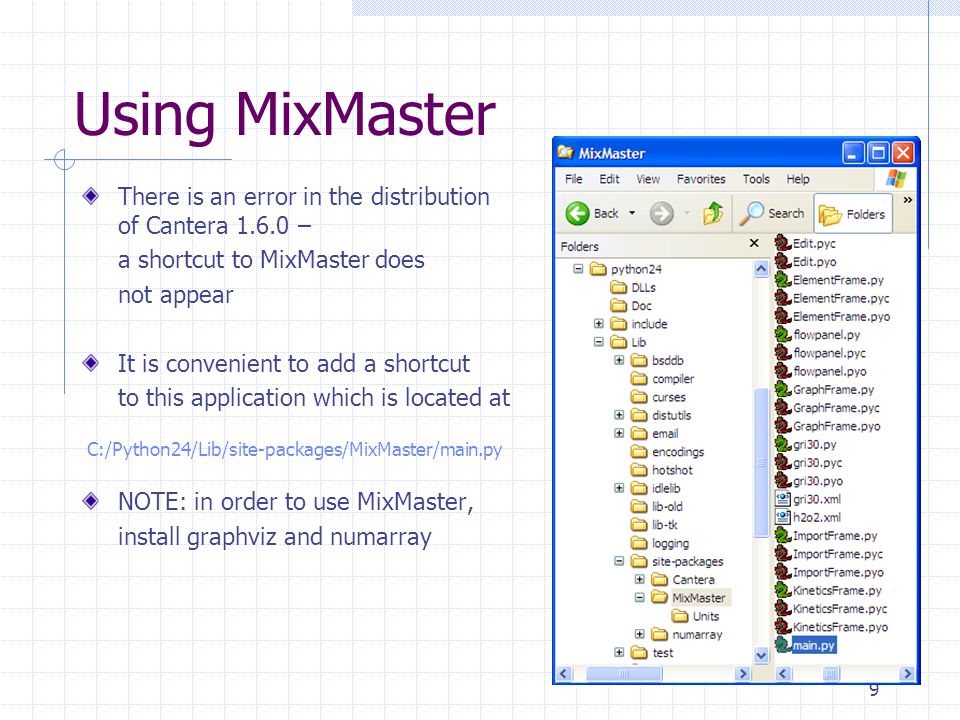Screen dimensions: 960x720
Task: Expand the numarray folder node
Action: [640, 634]
